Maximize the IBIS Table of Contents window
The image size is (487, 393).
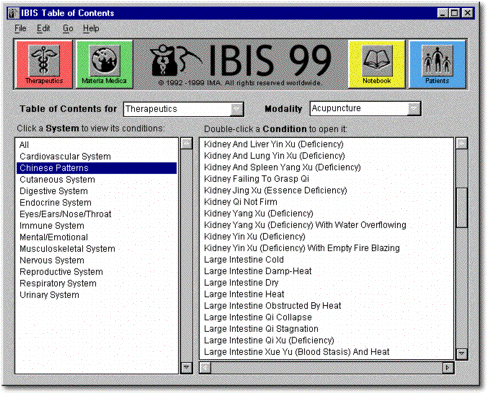pos(454,13)
